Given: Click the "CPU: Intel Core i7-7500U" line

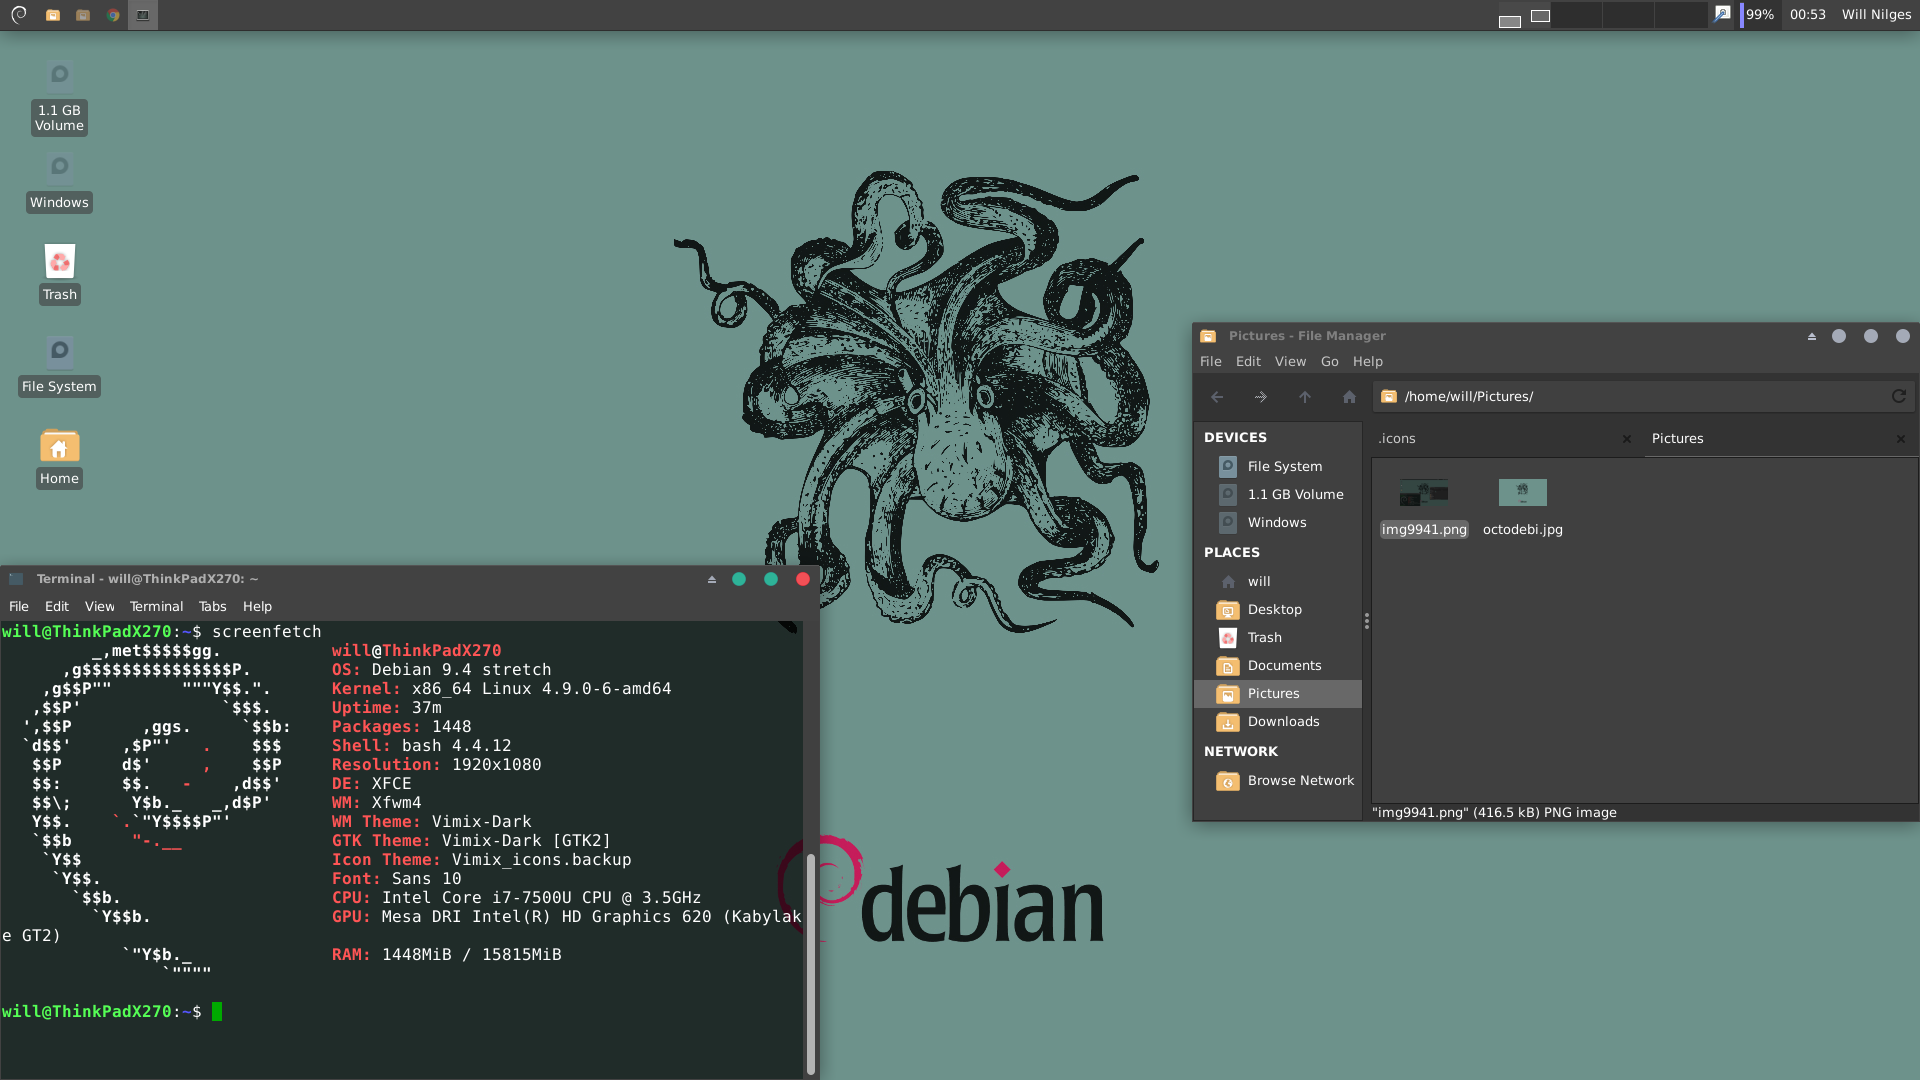Looking at the screenshot, I should tap(516, 898).
